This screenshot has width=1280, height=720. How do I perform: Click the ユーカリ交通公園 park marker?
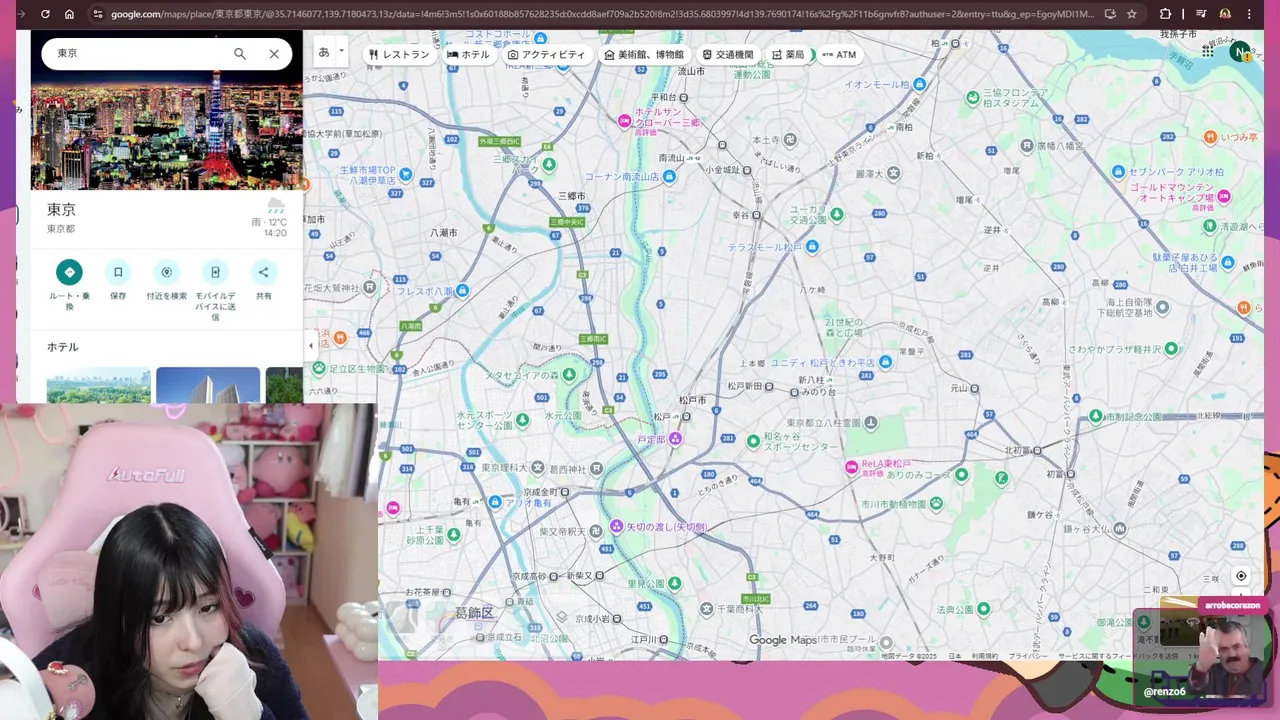point(836,215)
